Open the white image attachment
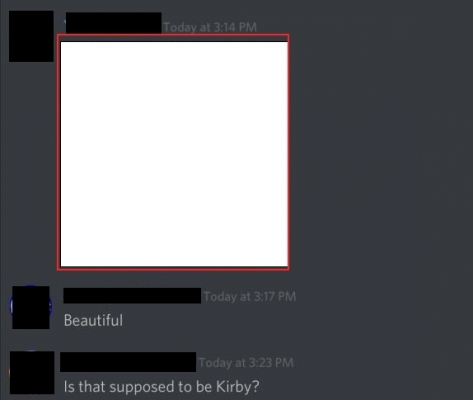Viewport: 473px width, 400px height. click(x=174, y=154)
